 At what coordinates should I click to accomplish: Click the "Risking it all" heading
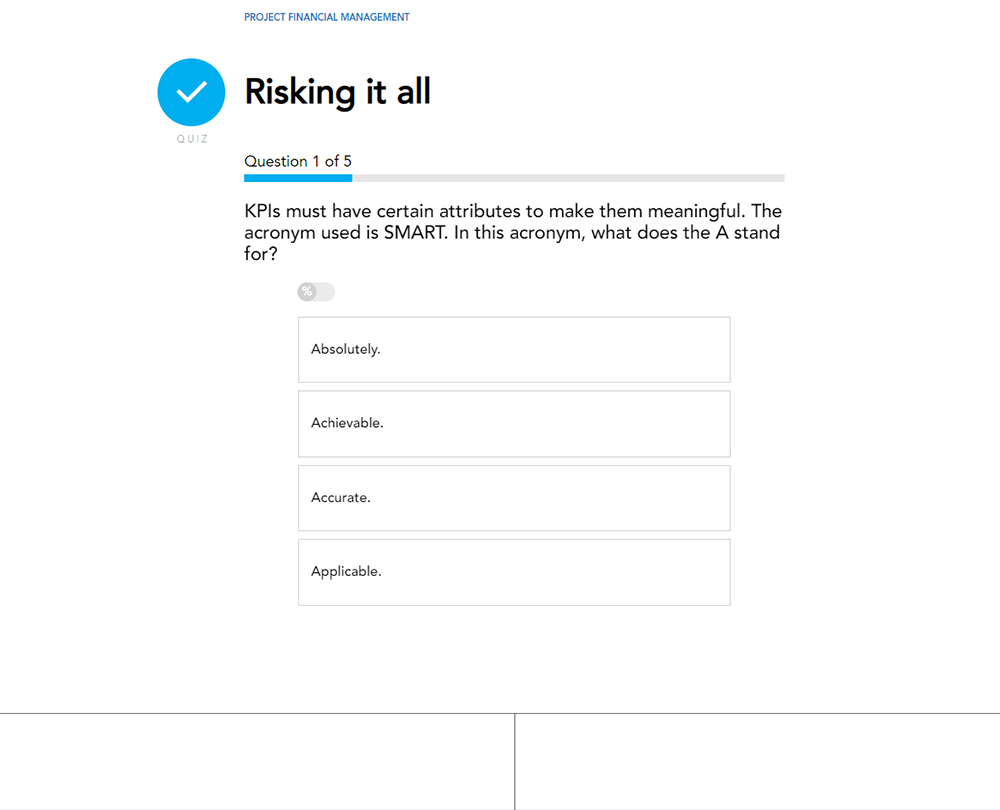[338, 92]
